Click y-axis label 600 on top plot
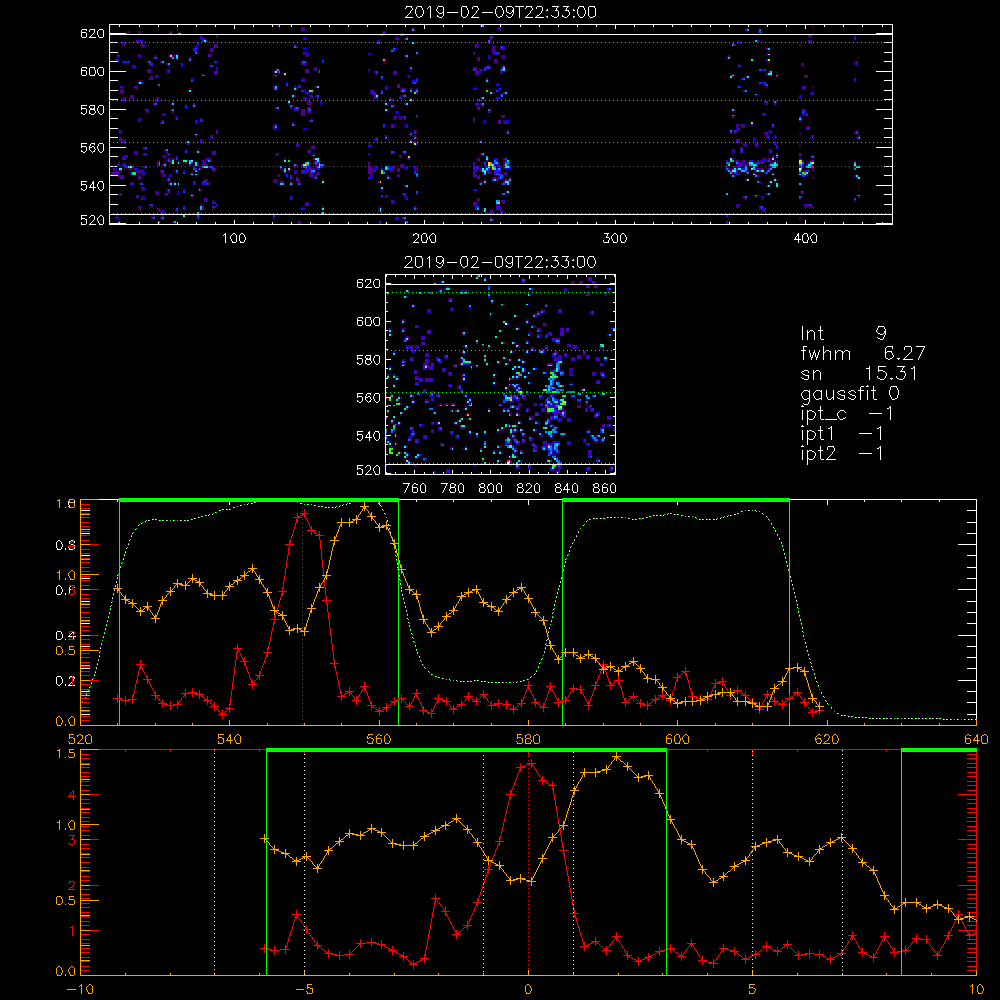 pyautogui.click(x=92, y=71)
